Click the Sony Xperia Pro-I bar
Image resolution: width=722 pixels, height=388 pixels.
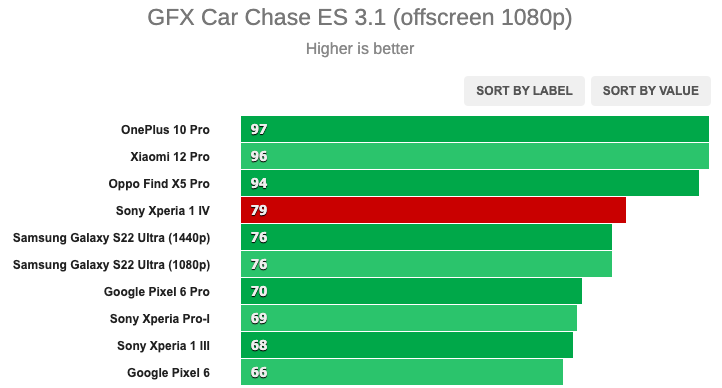pyautogui.click(x=409, y=318)
